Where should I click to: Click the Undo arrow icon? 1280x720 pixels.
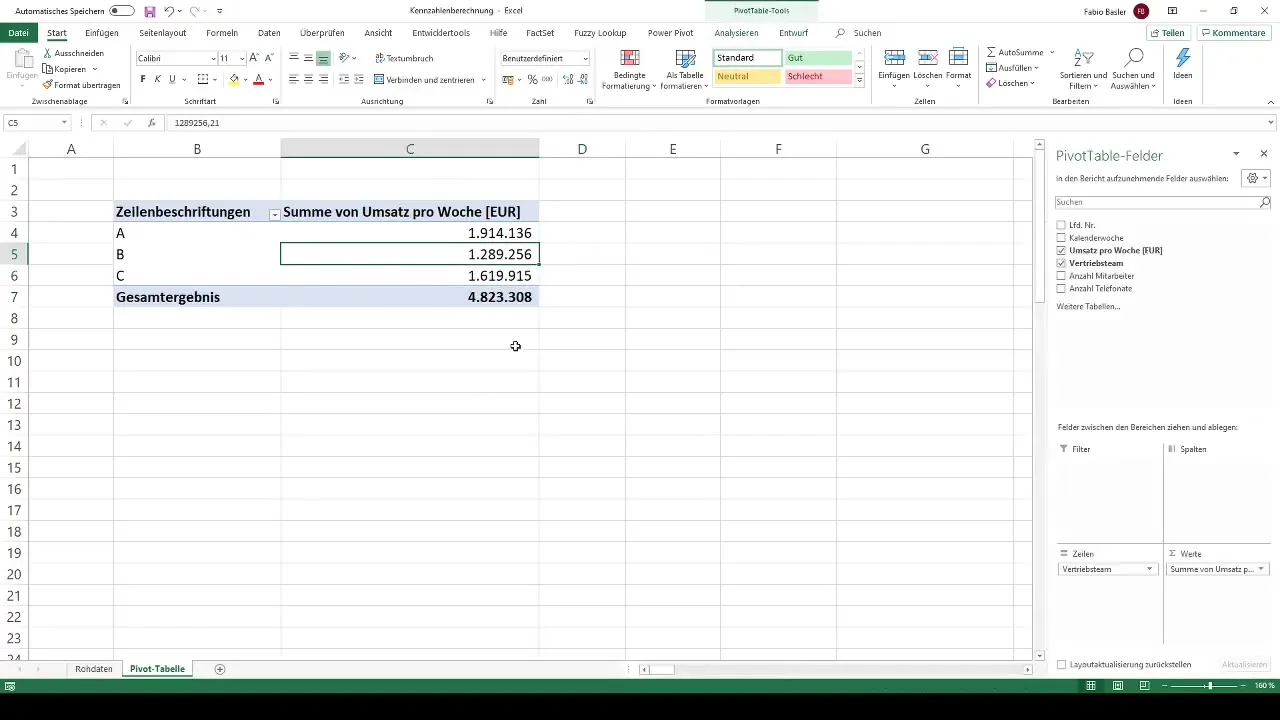[169, 10]
